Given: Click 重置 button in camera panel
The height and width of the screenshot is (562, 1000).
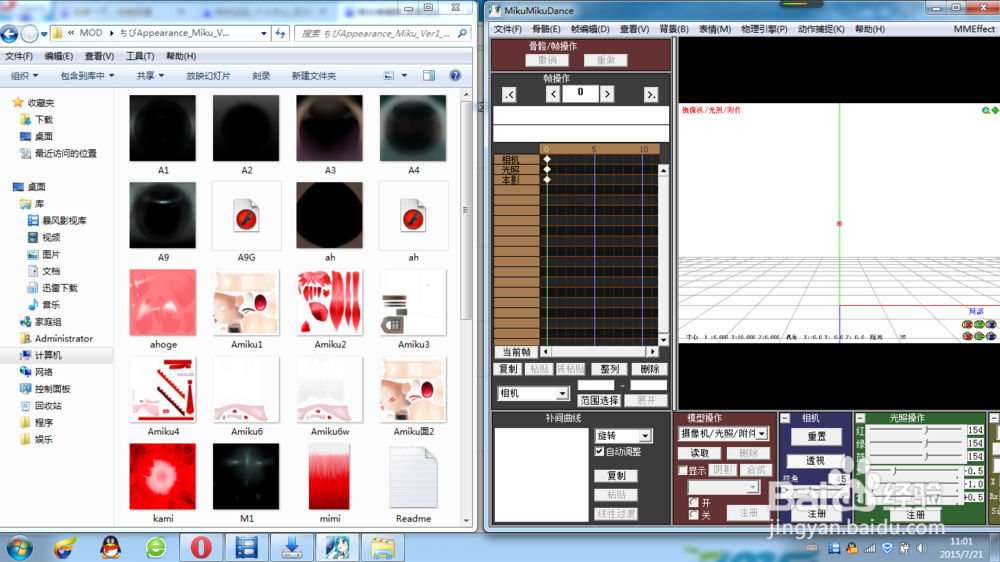Looking at the screenshot, I should (816, 436).
